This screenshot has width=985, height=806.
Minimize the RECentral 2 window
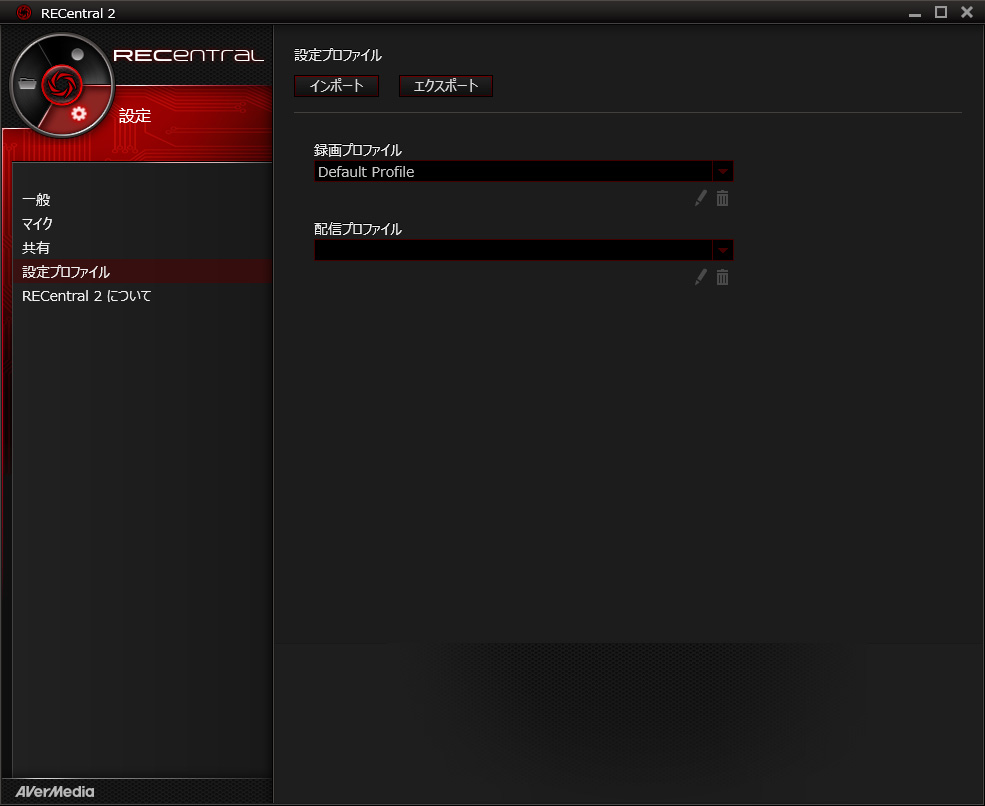pos(915,13)
